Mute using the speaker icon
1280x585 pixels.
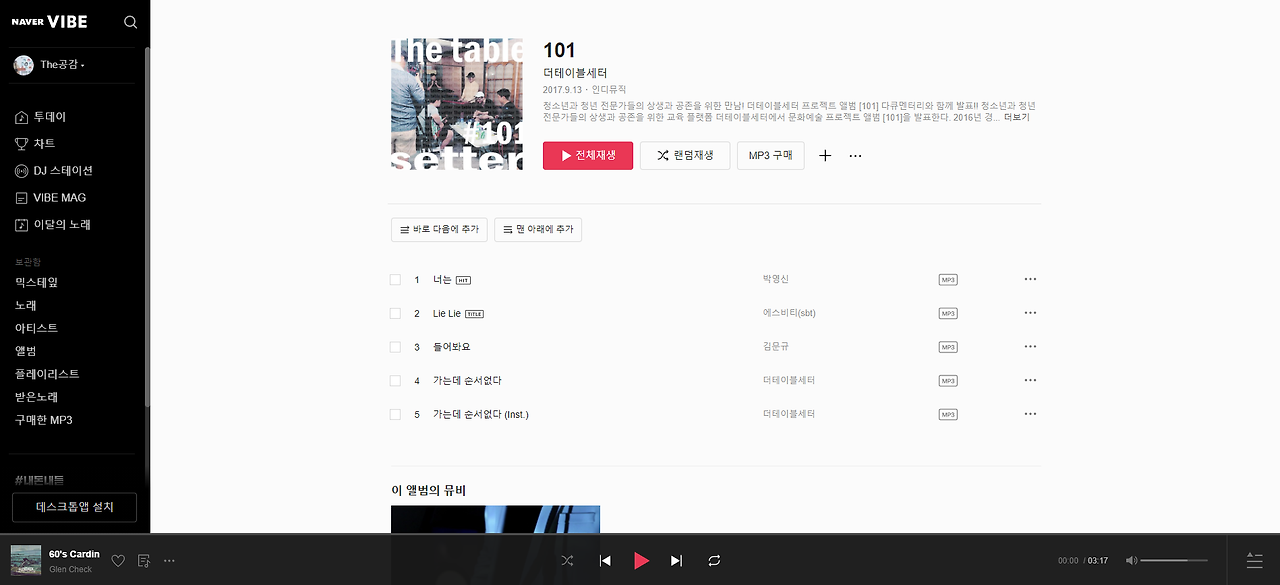point(1131,561)
